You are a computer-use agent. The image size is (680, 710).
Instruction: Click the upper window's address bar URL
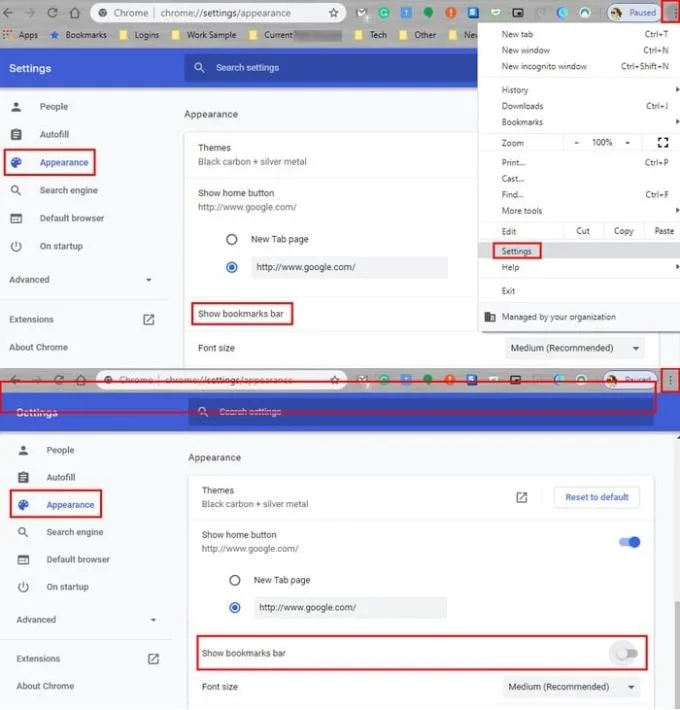coord(225,13)
